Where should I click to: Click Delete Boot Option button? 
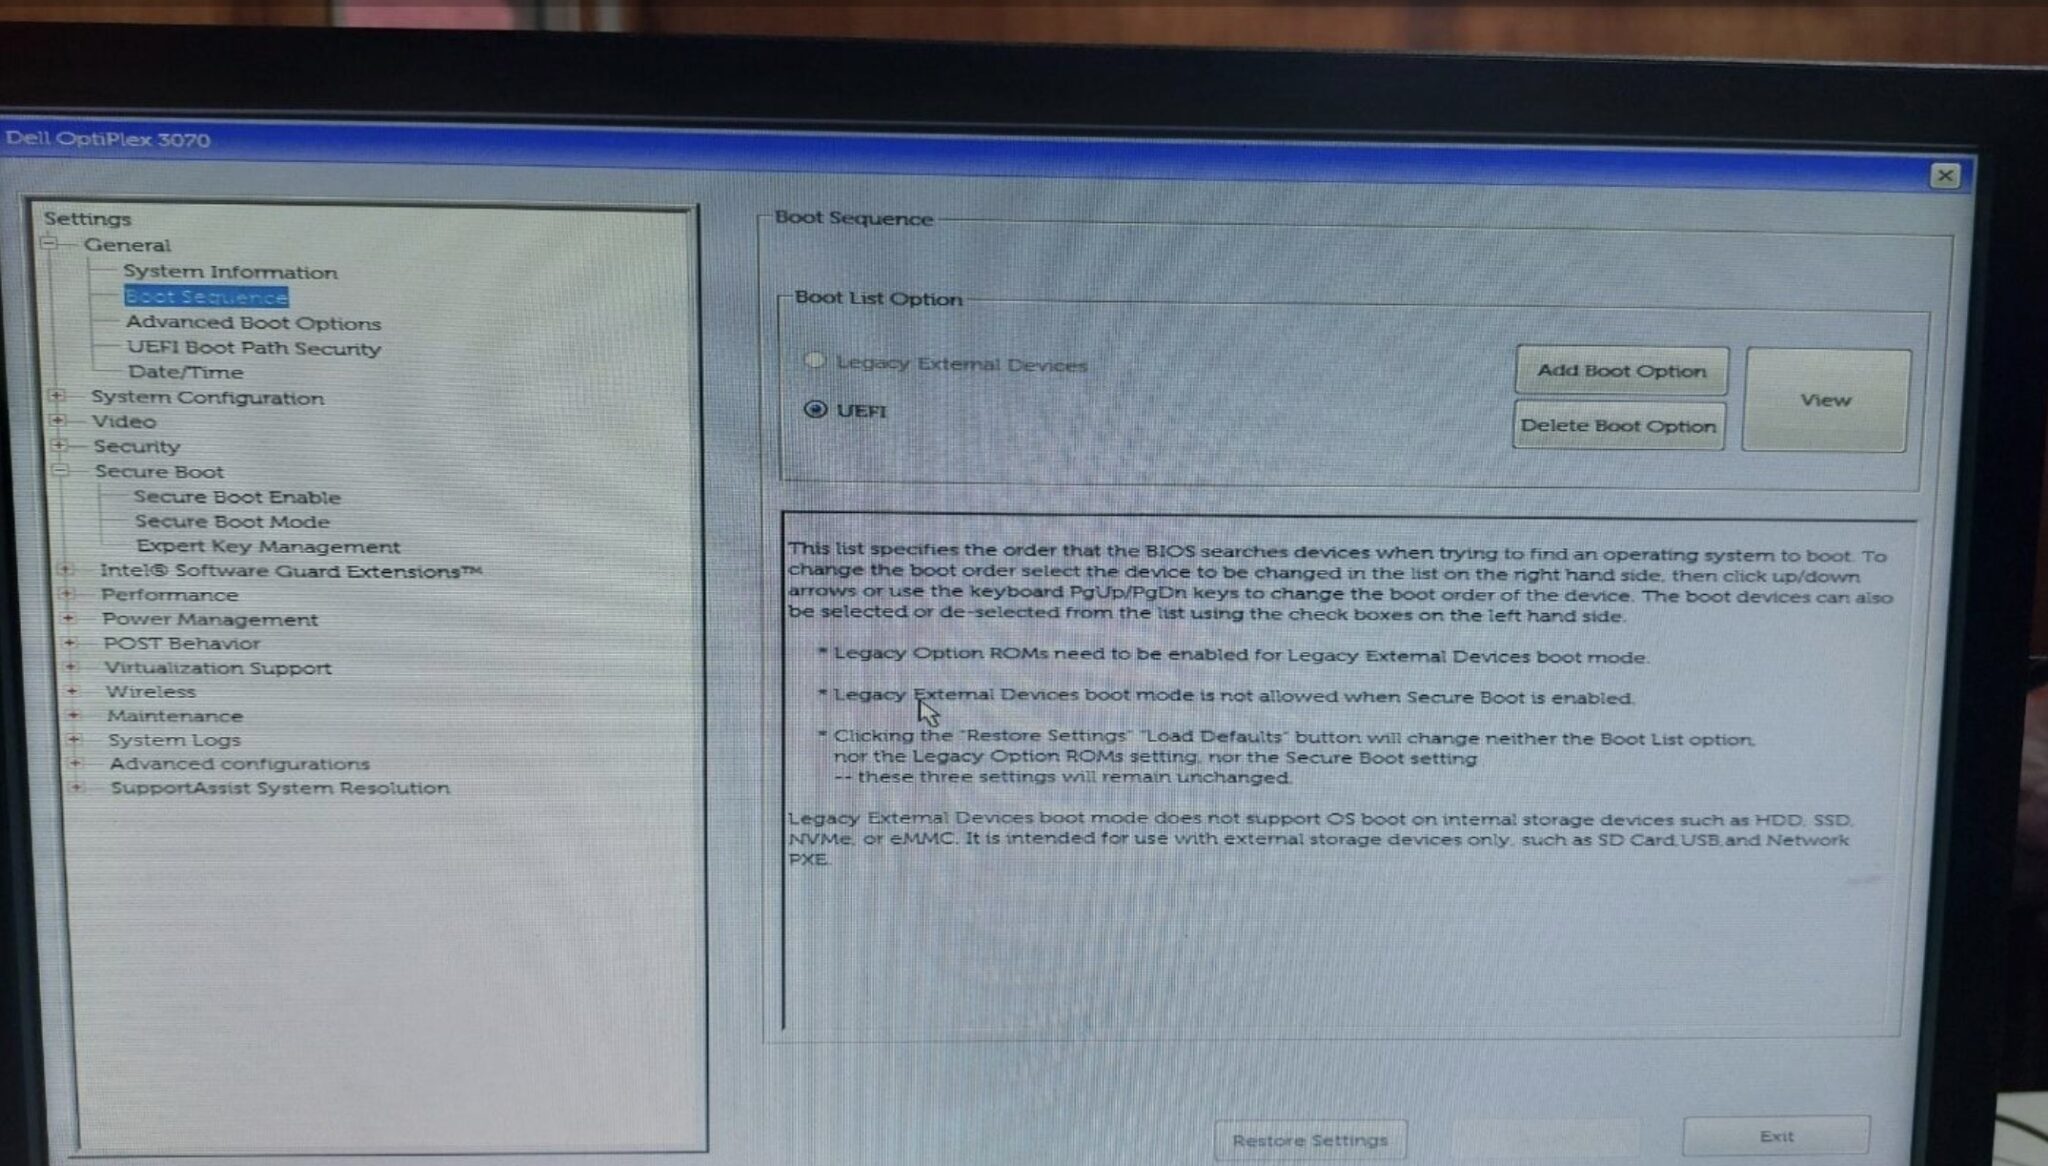tap(1618, 425)
